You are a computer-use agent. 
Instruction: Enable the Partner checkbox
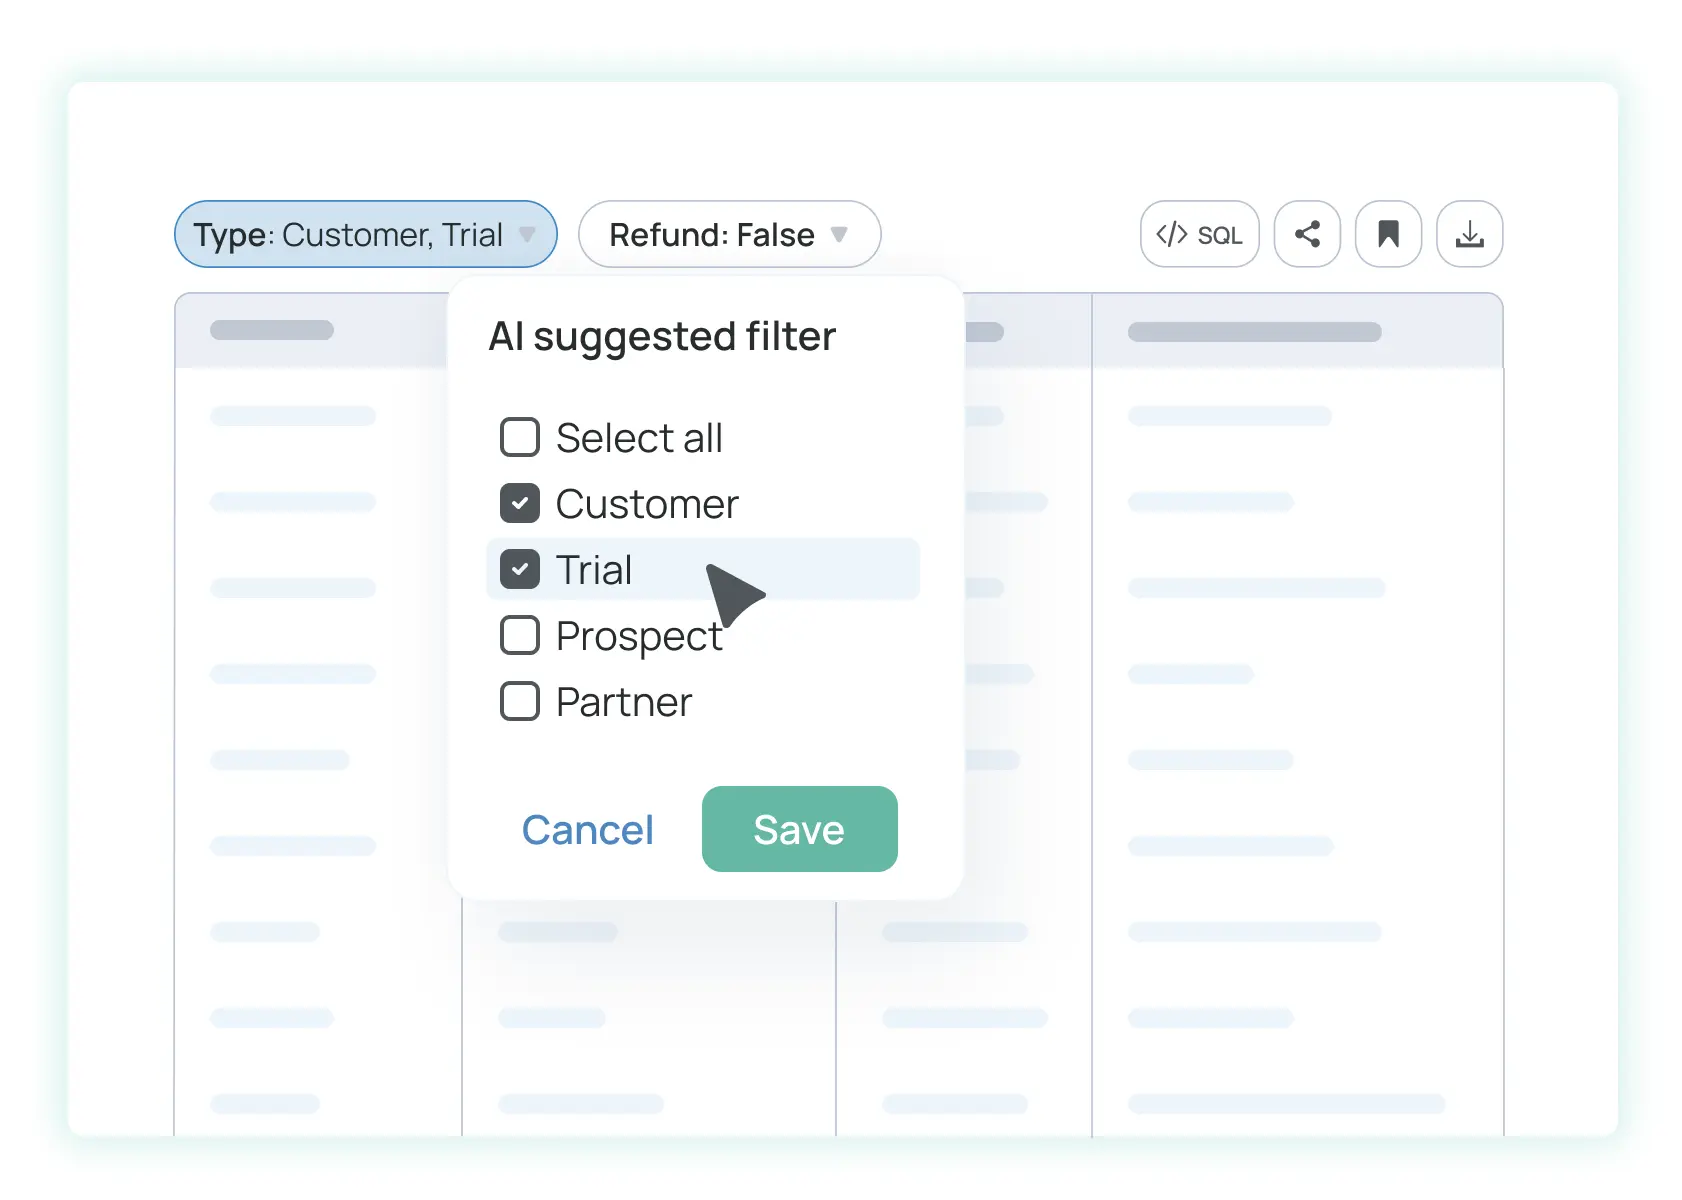point(519,701)
